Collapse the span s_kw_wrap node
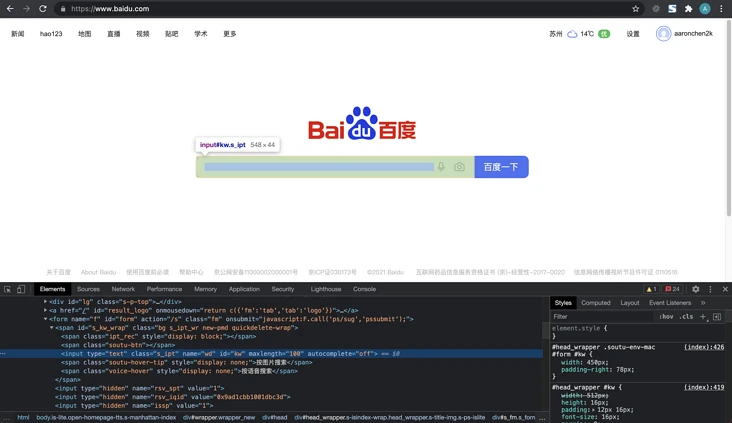This screenshot has width=732, height=423. pos(51,328)
